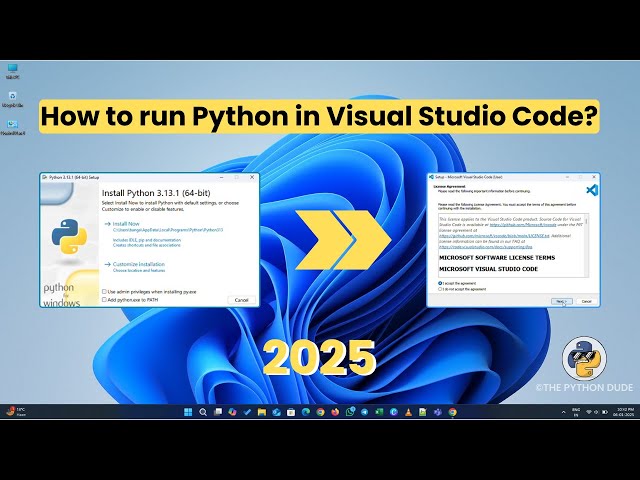This screenshot has width=640, height=480.
Task: Cancel the Python 3.13.1 setup
Action: point(242,300)
